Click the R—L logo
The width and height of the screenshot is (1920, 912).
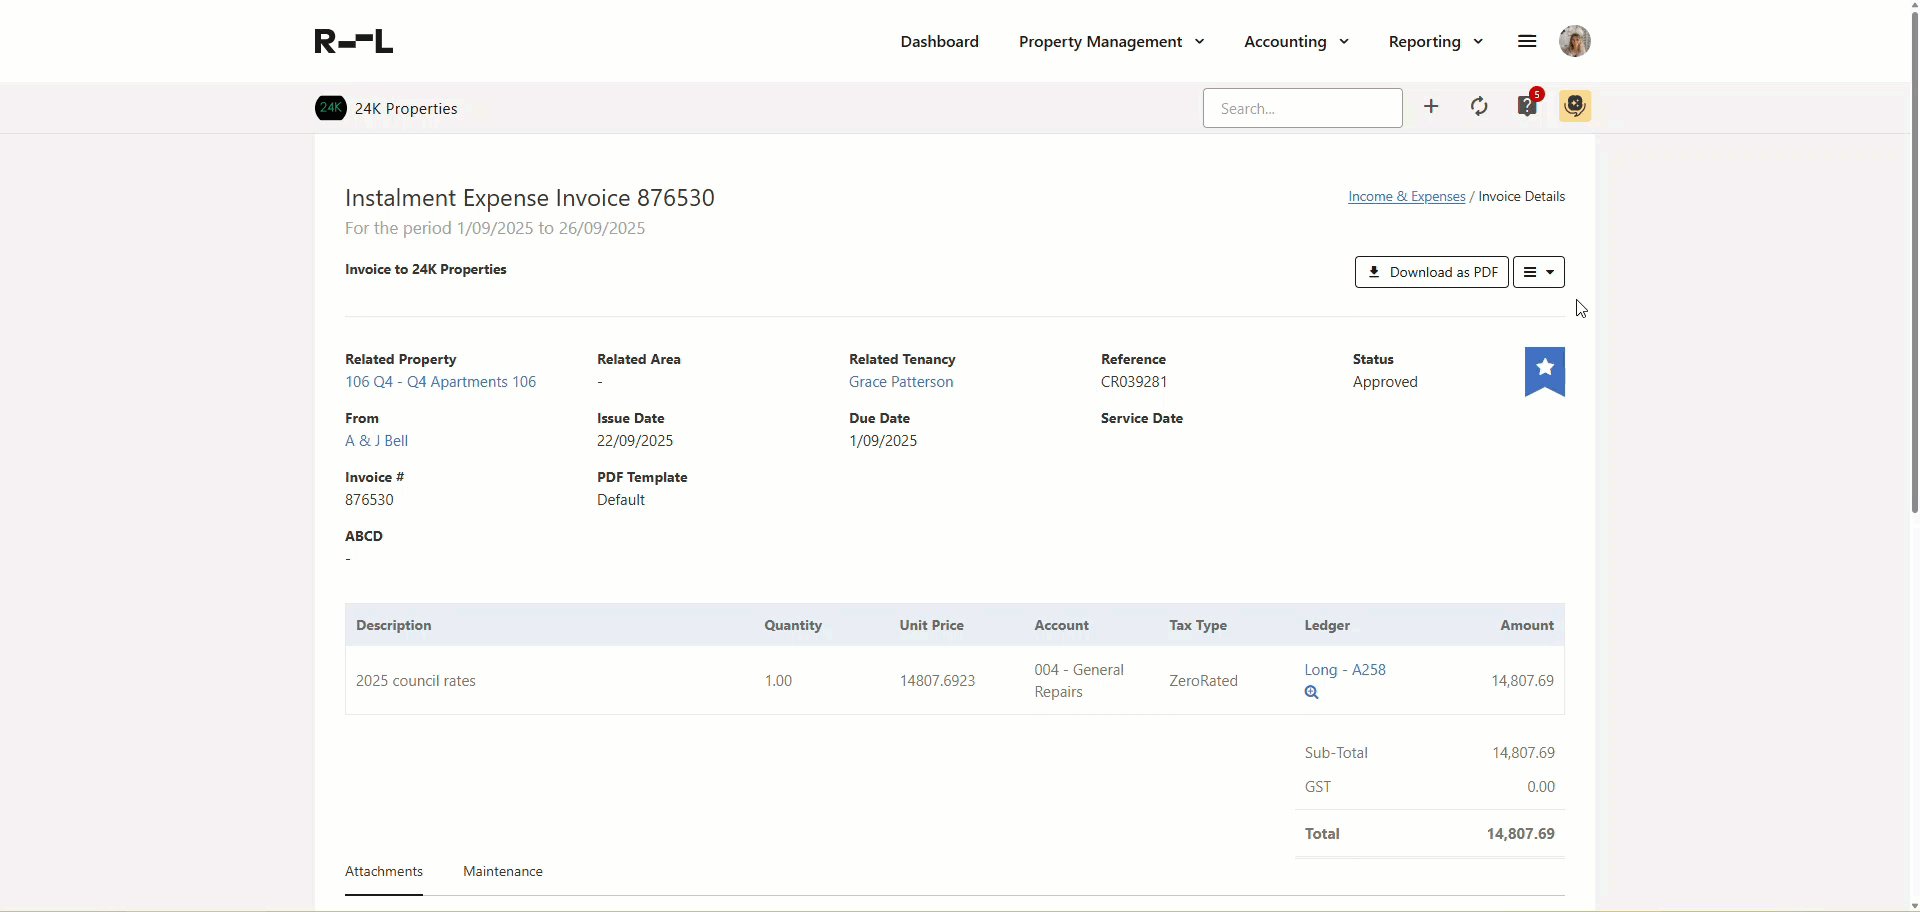(354, 41)
